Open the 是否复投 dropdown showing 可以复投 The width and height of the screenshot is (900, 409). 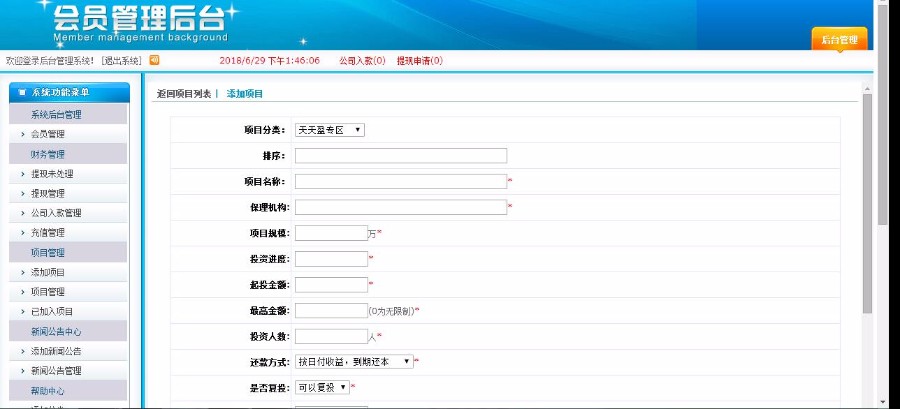322,387
